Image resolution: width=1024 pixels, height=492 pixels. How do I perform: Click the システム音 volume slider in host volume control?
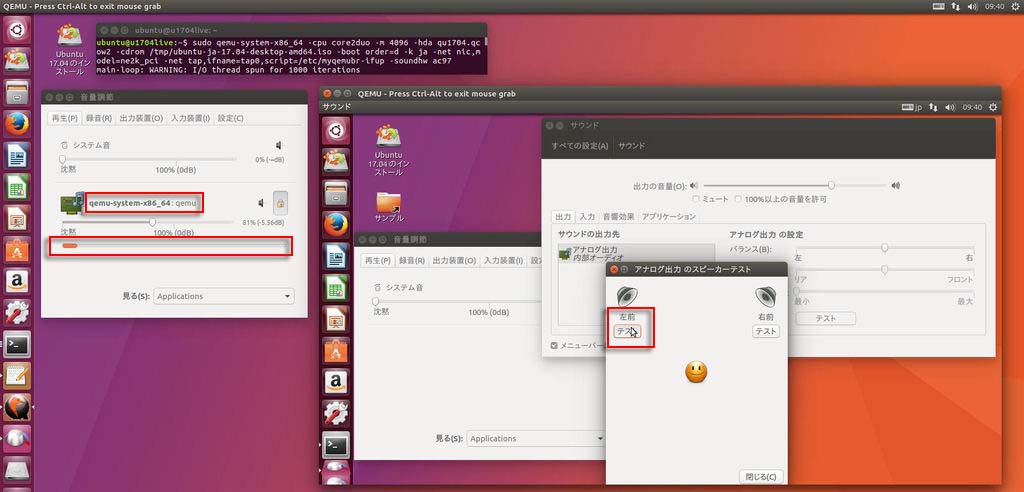click(149, 159)
